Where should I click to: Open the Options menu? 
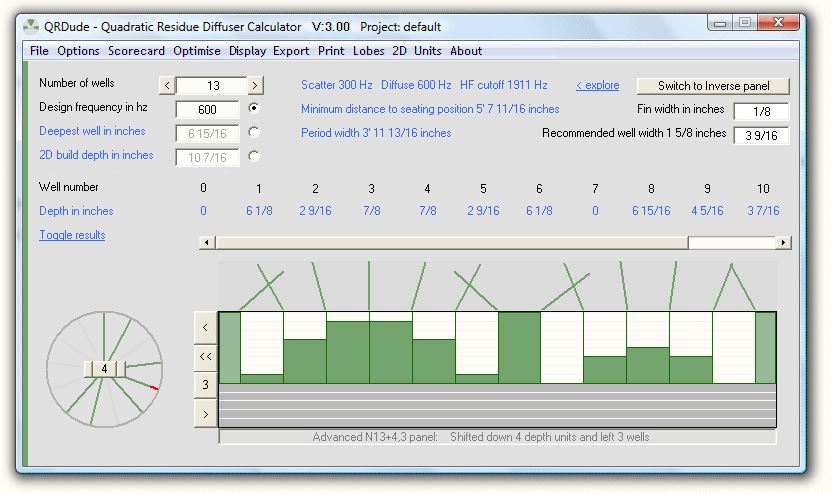pos(78,51)
